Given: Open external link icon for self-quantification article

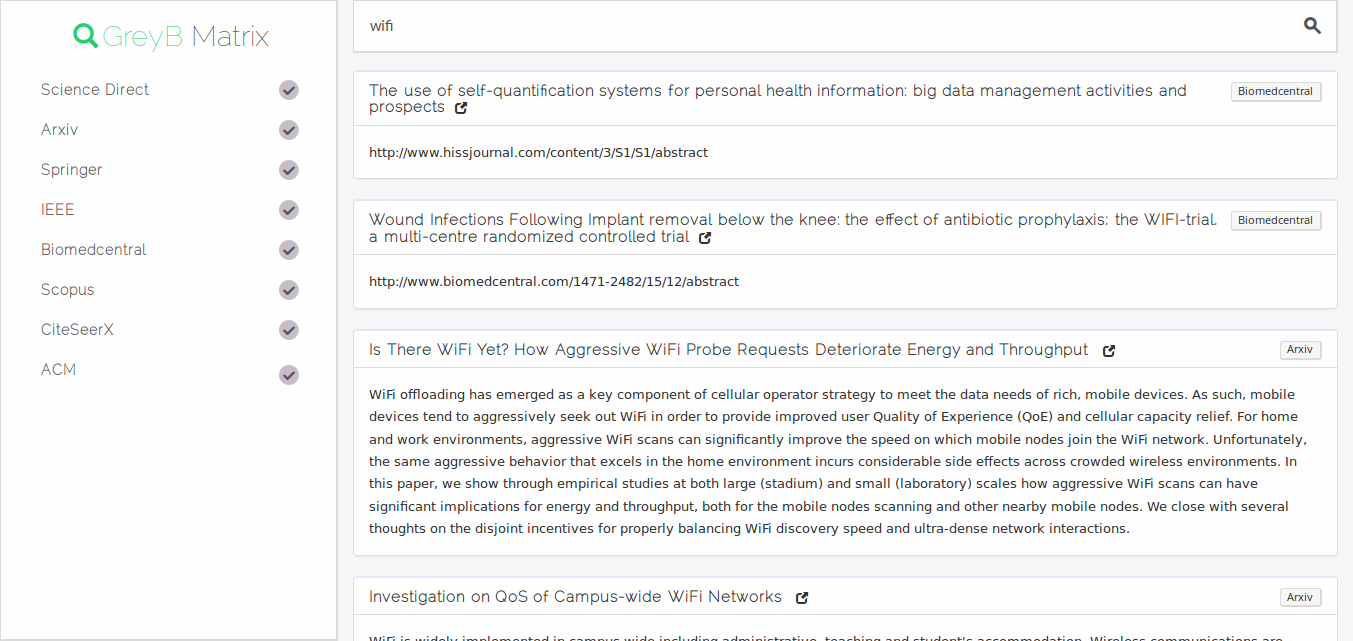Looking at the screenshot, I should [x=461, y=108].
